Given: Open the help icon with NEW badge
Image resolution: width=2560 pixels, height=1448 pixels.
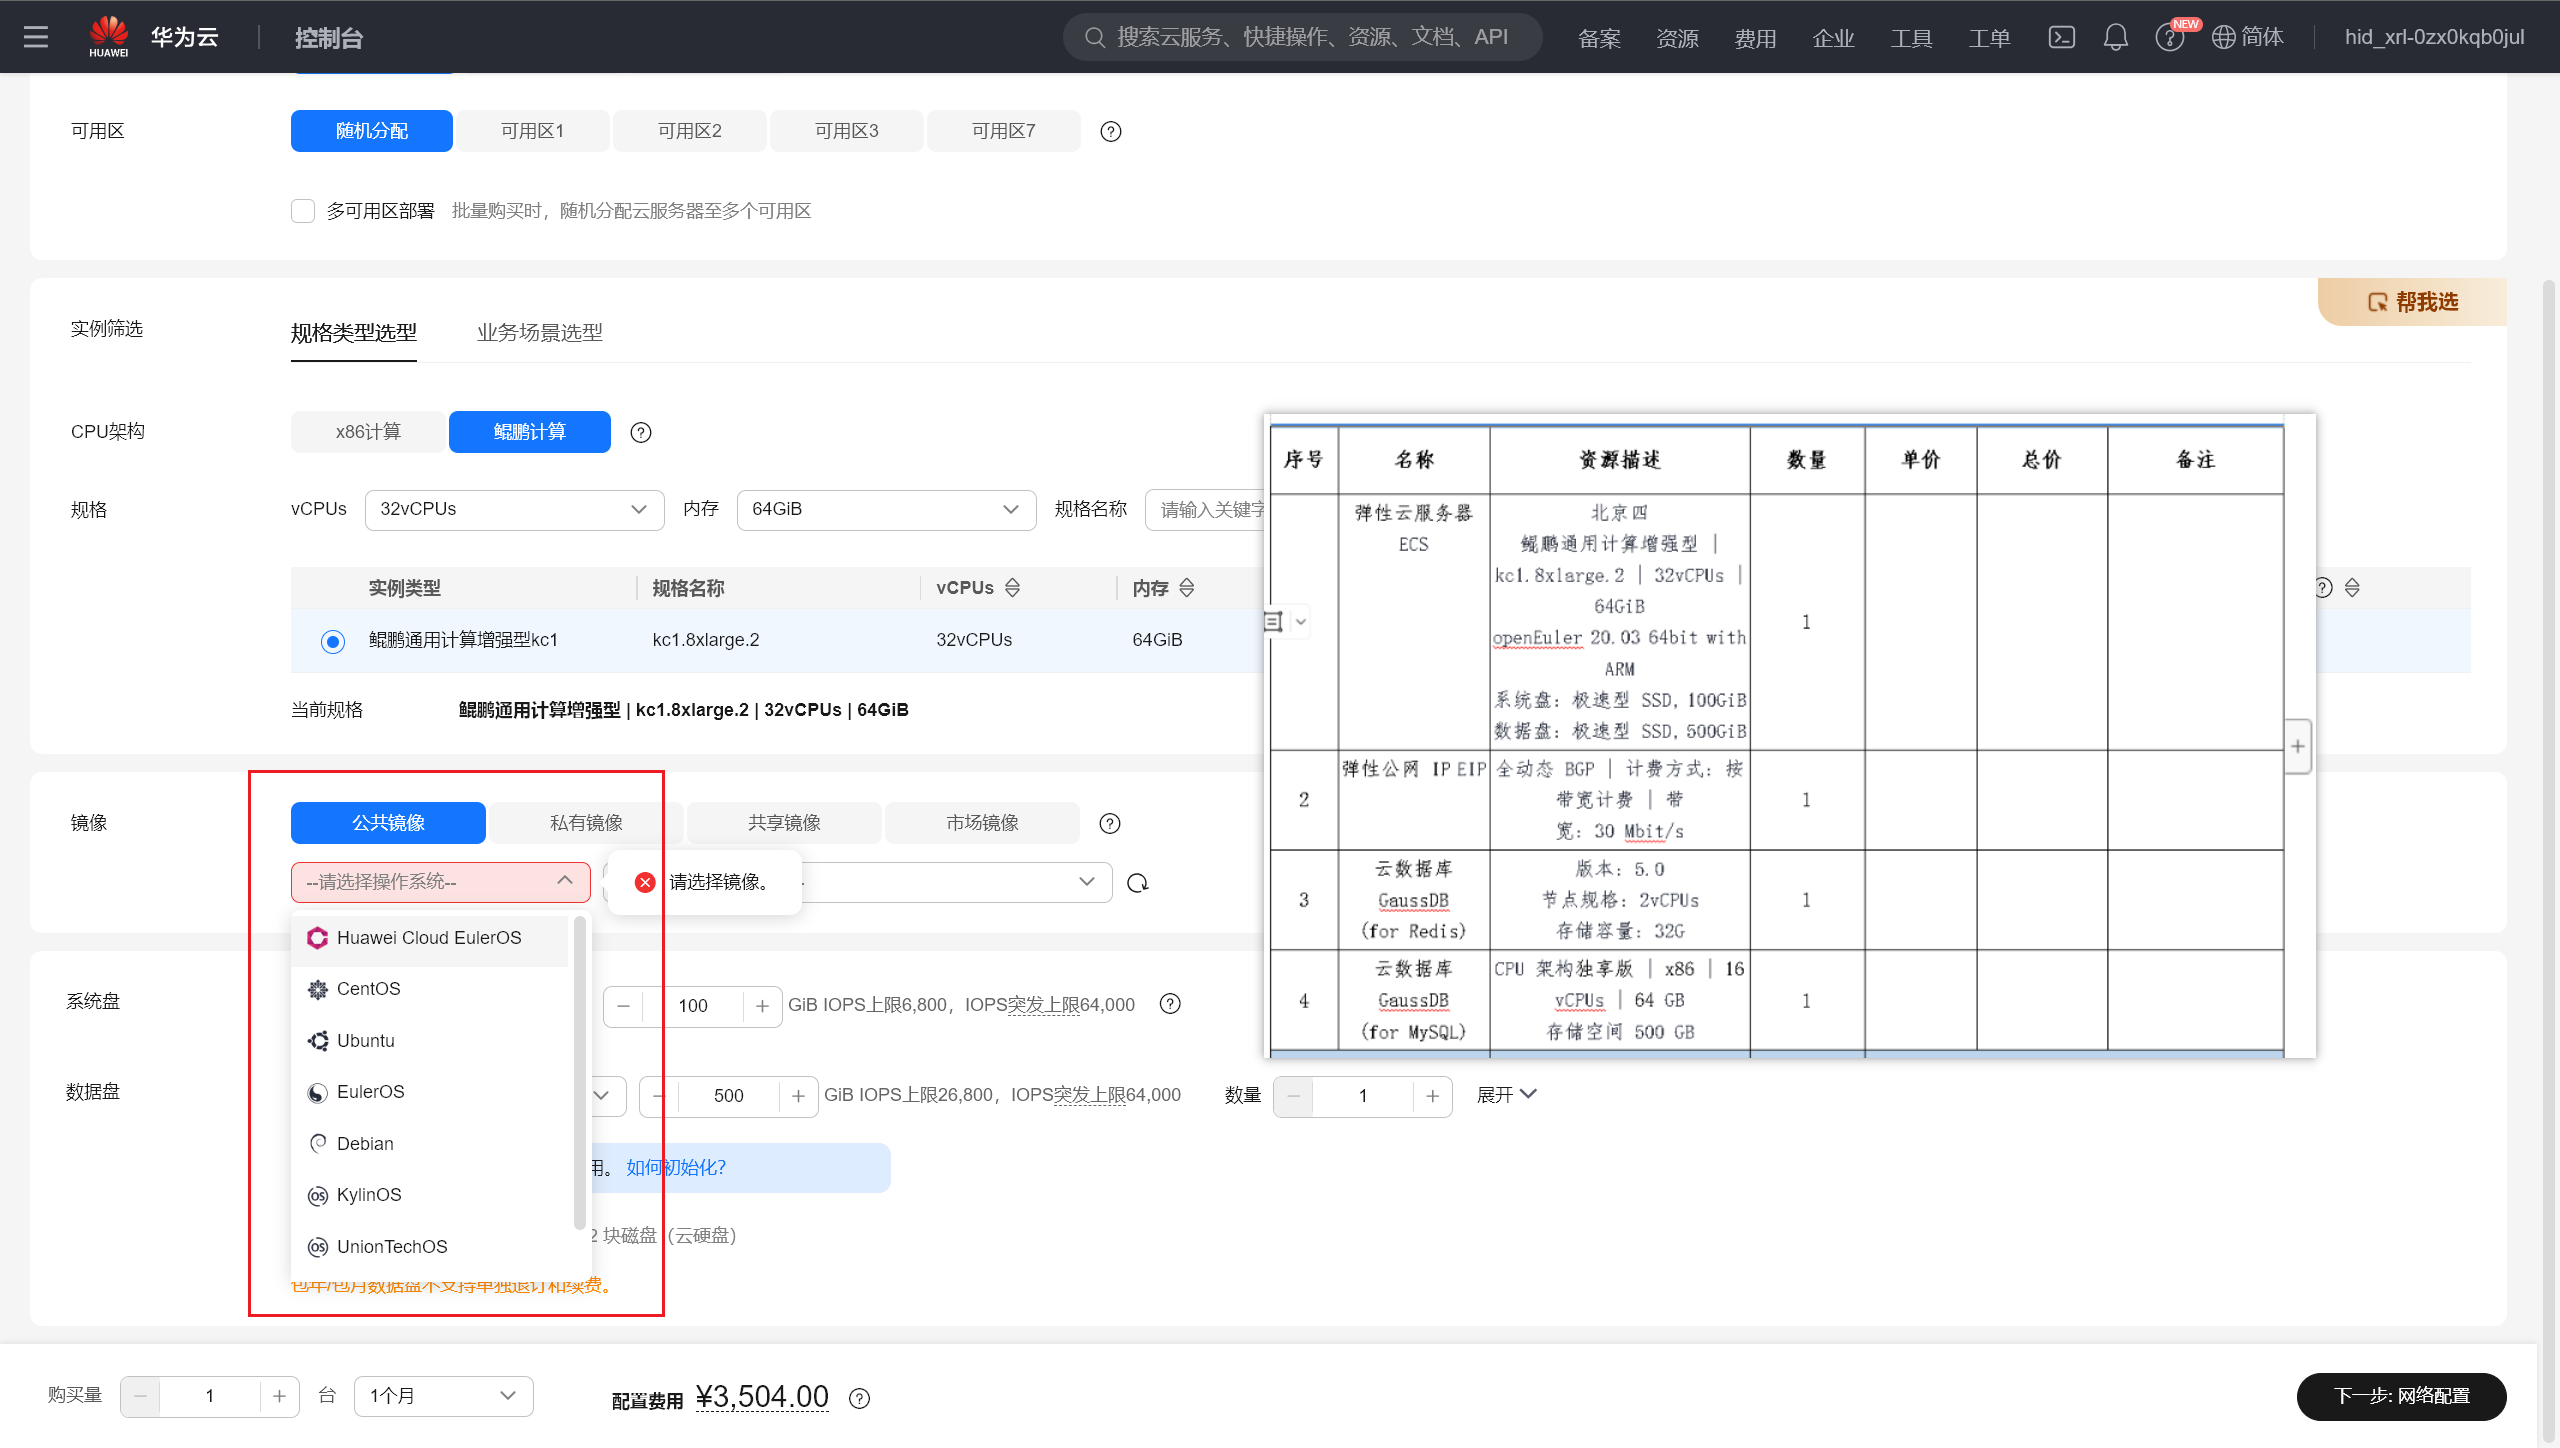Looking at the screenshot, I should point(2169,37).
